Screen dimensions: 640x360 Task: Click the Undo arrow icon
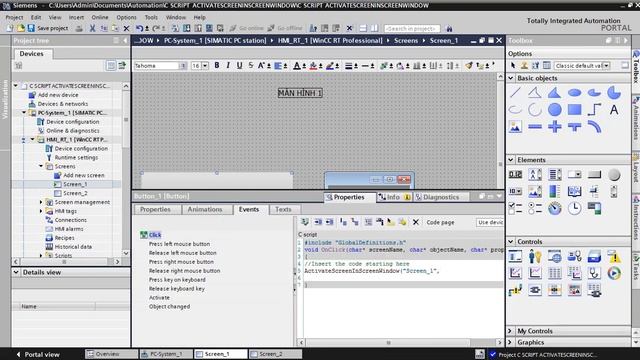(140, 28)
